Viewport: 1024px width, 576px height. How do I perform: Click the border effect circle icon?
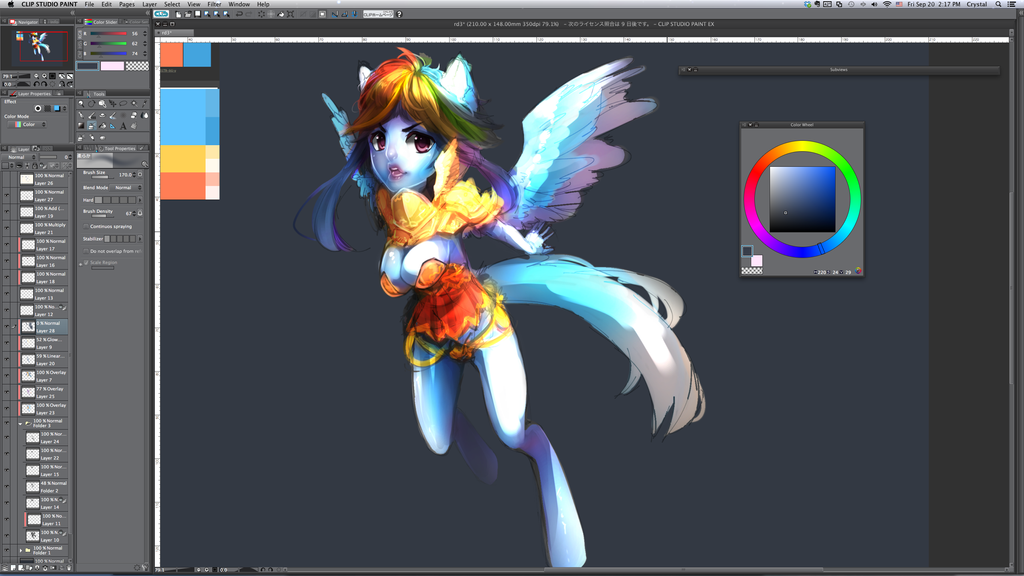(38, 108)
